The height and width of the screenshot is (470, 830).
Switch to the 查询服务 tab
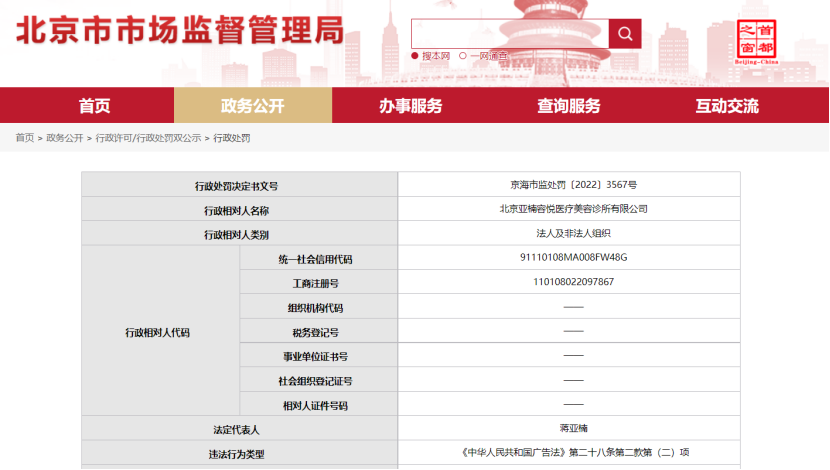point(568,106)
